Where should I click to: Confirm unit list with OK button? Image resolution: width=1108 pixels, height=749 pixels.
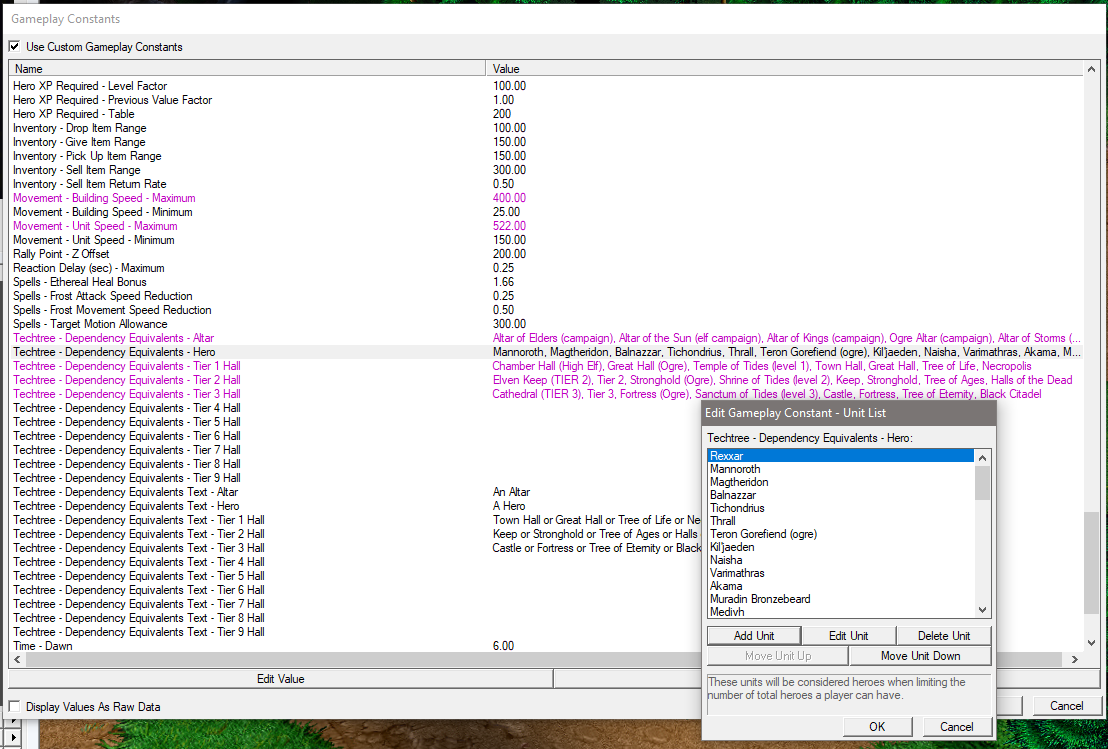tap(877, 726)
